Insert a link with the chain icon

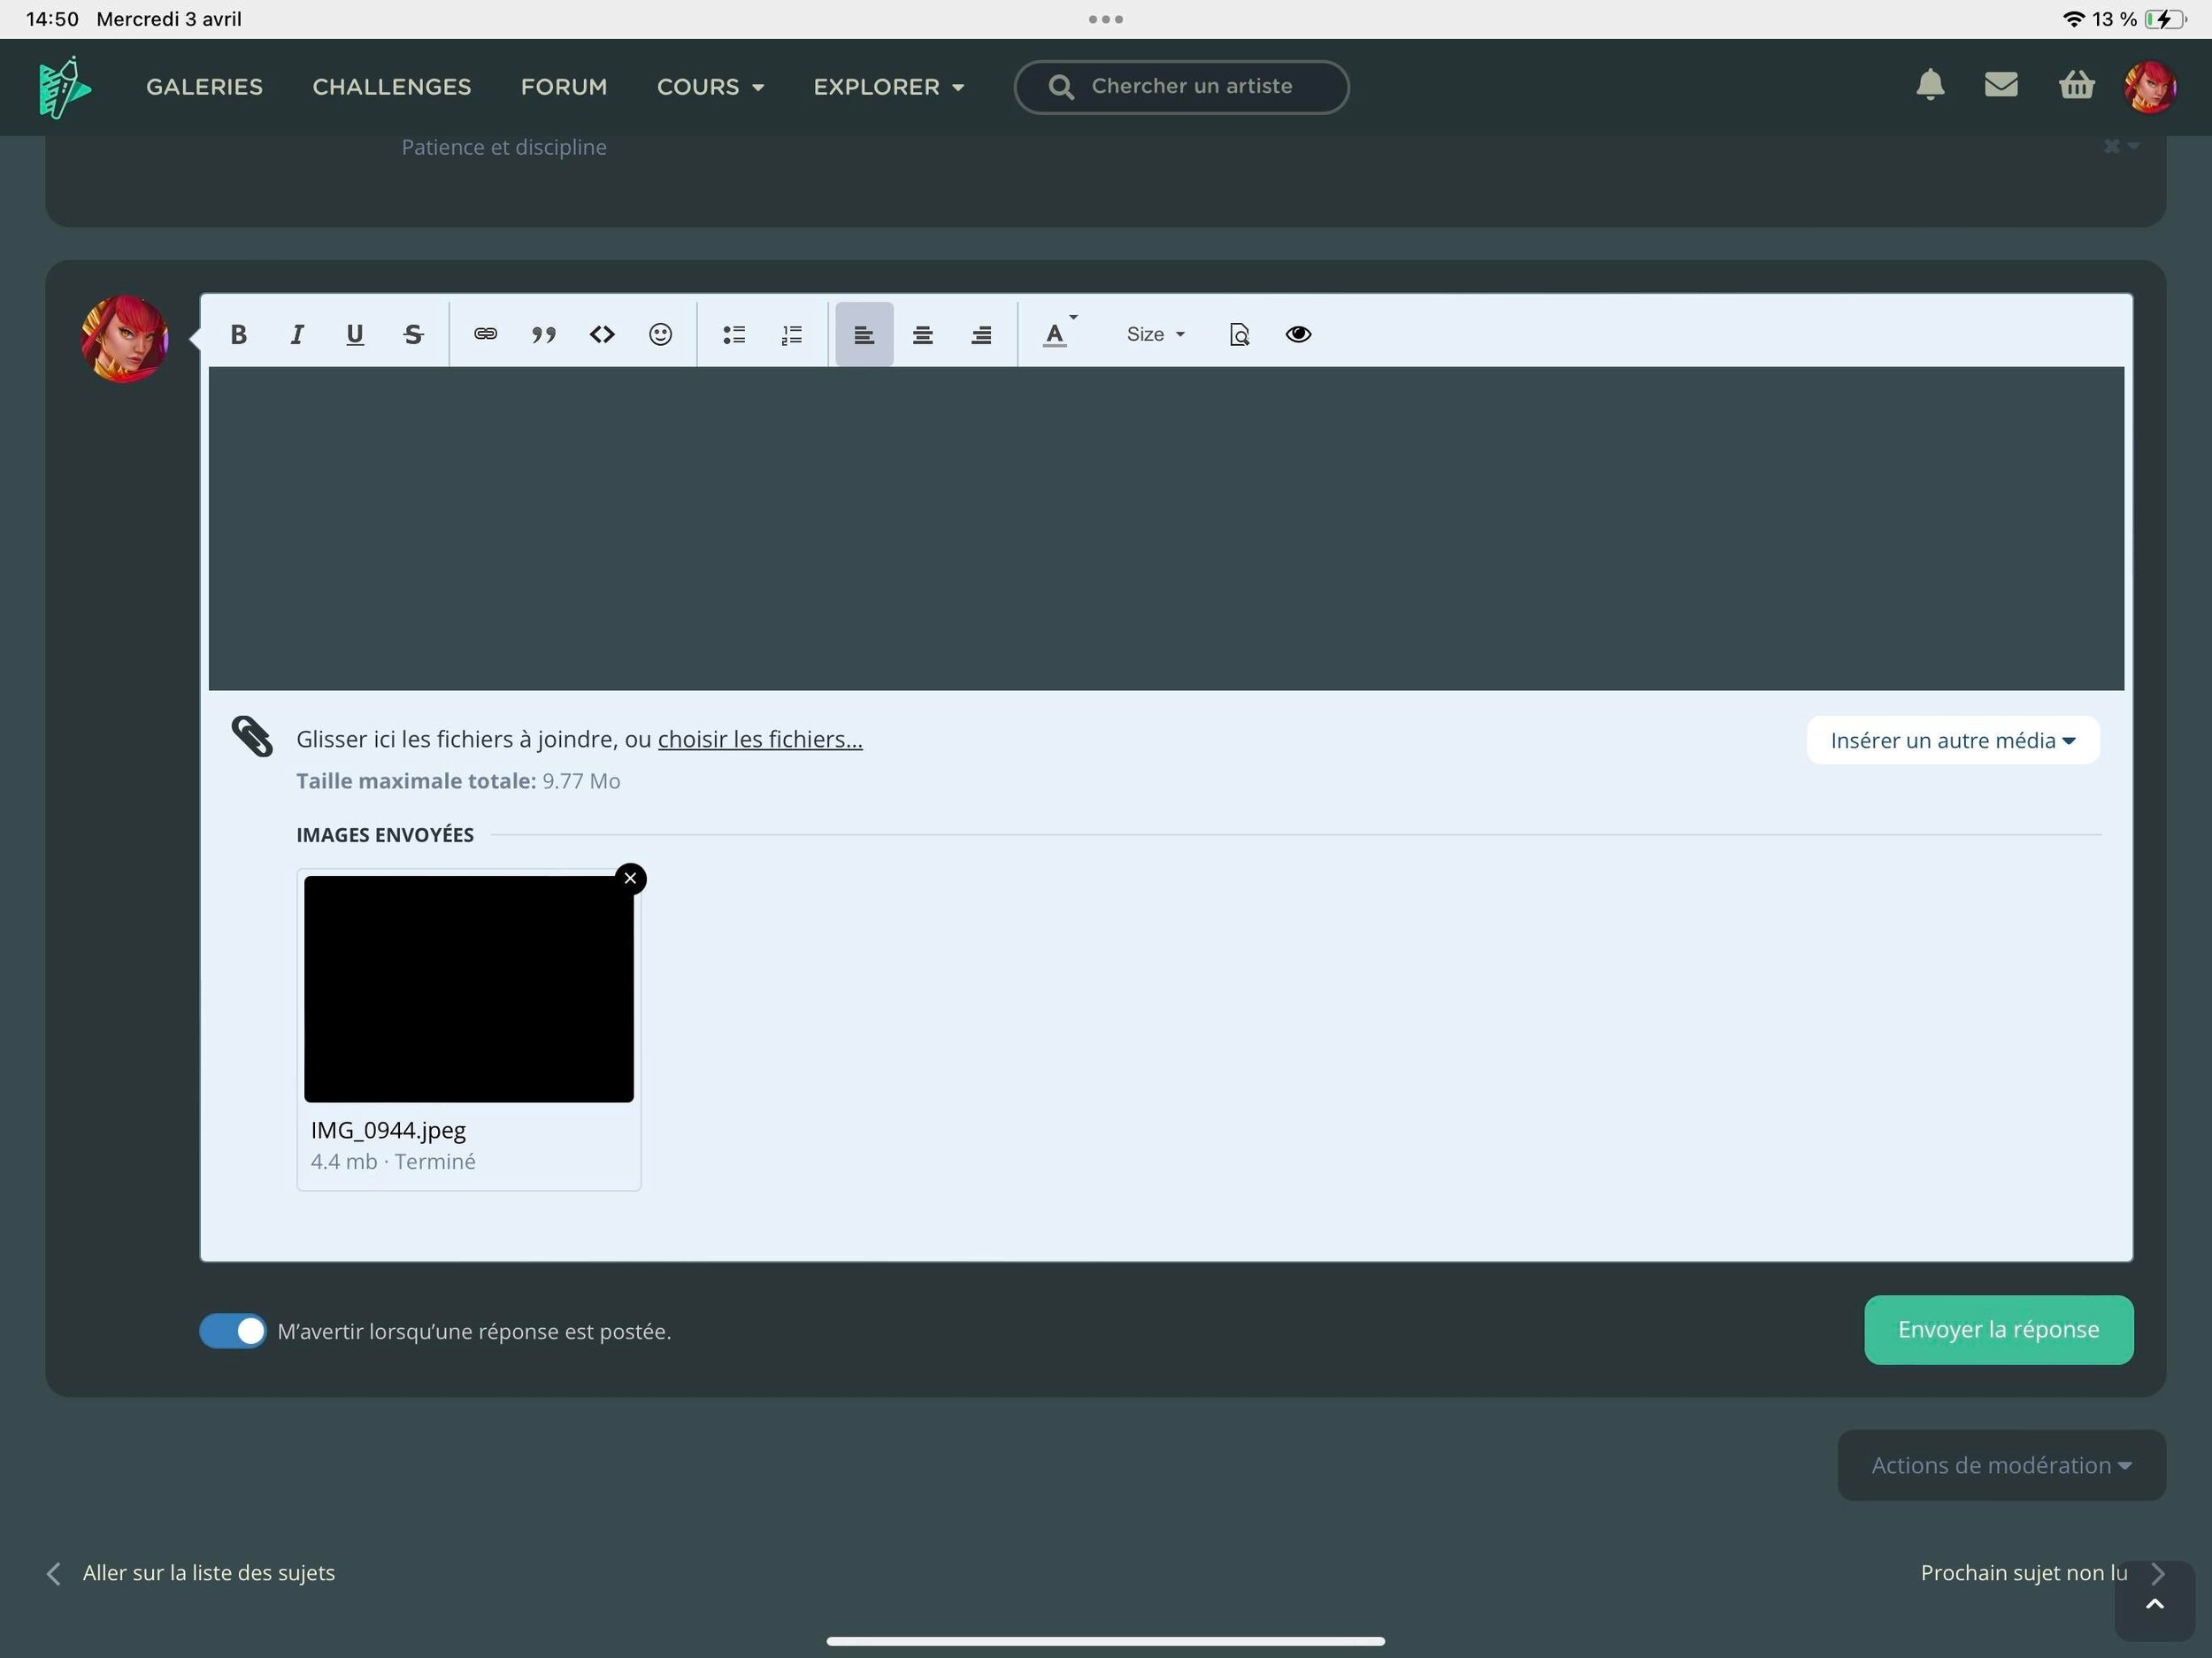[x=485, y=334]
